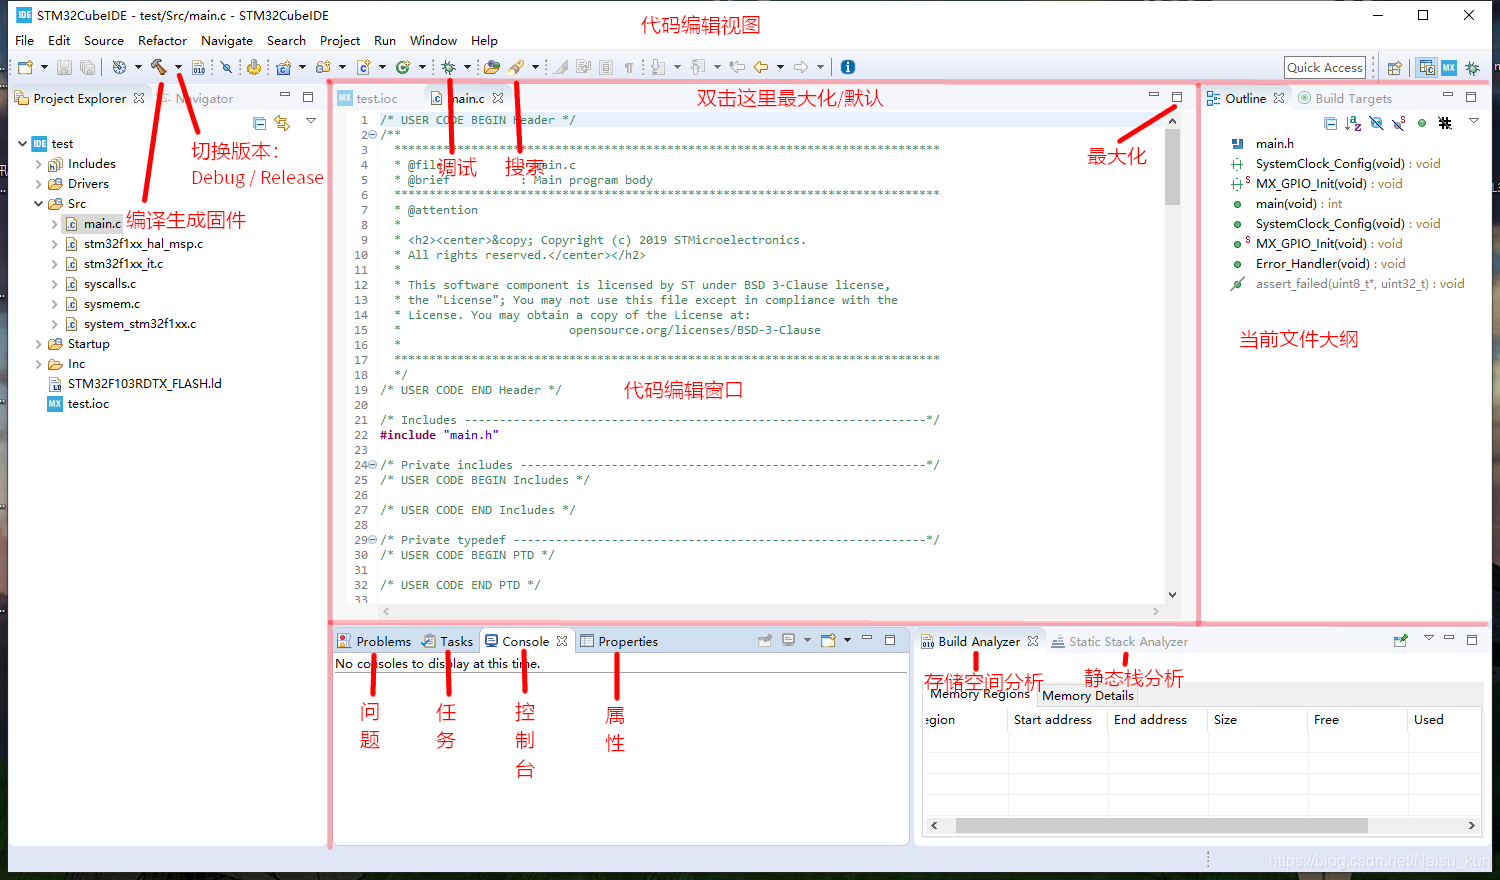Collapse the test project root node
Viewport: 1500px width, 880px height.
pyautogui.click(x=23, y=144)
